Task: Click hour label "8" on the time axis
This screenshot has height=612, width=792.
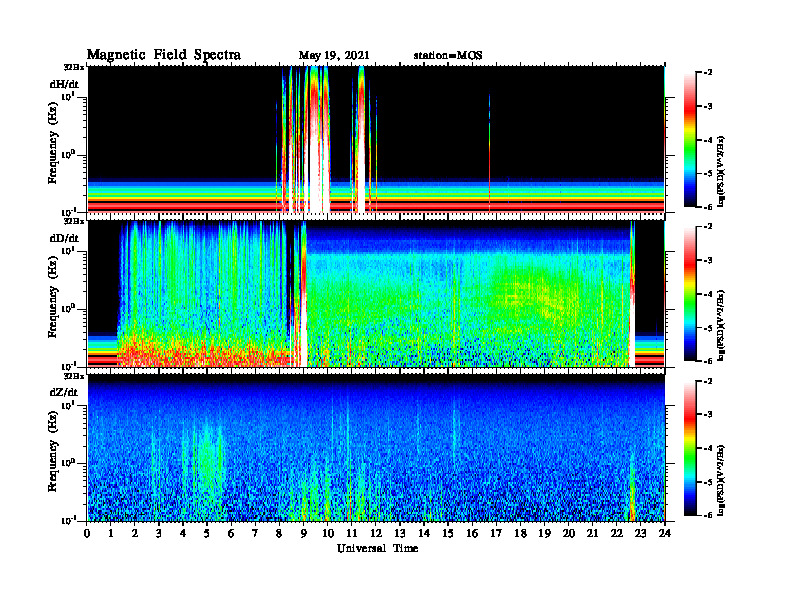Action: [x=279, y=534]
